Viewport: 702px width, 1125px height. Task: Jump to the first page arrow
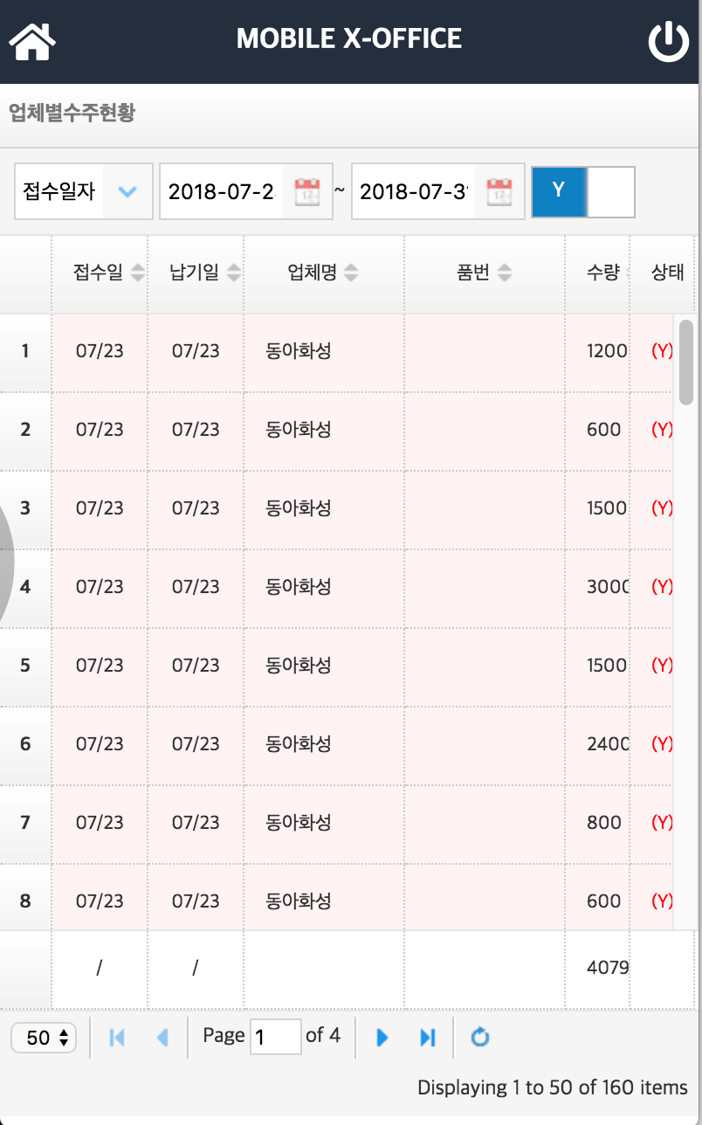[x=116, y=1037]
